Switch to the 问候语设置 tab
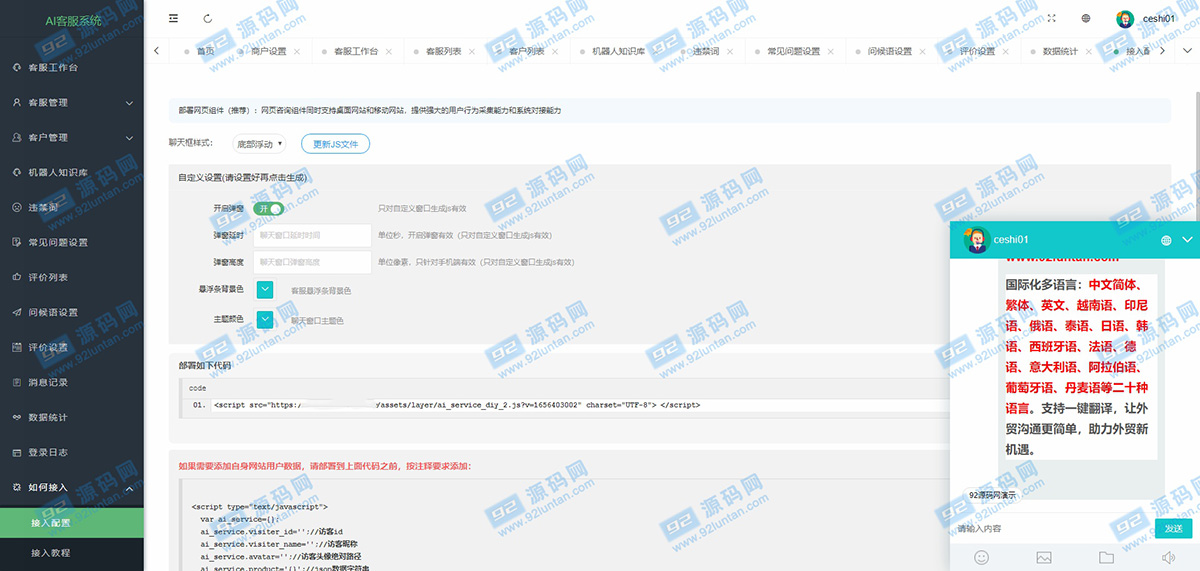1200x571 pixels. pos(889,51)
